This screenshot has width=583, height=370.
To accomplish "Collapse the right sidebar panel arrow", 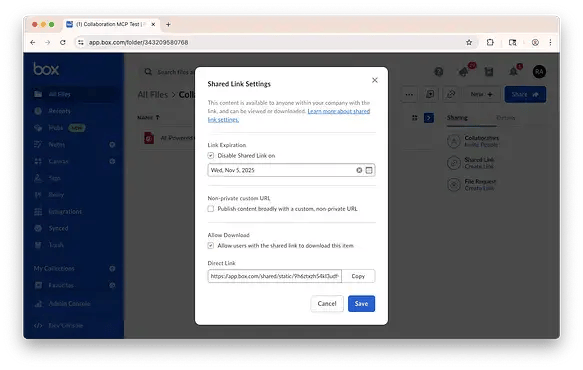I will pyautogui.click(x=429, y=118).
